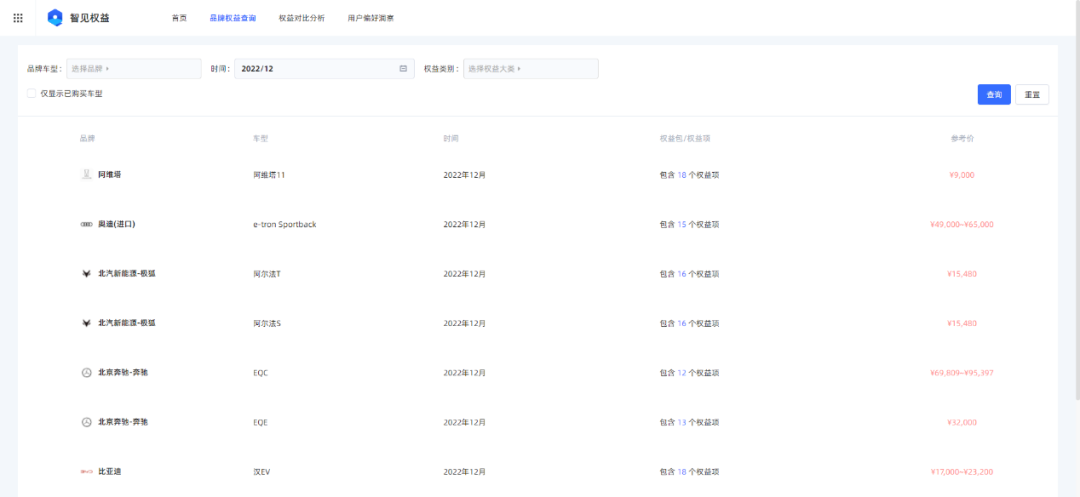The image size is (1080, 497).
Task: Click the 重置 reset button
Action: click(x=1032, y=94)
